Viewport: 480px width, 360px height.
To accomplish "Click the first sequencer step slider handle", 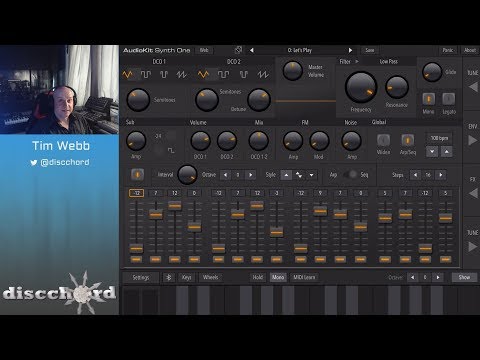I will 136,248.
